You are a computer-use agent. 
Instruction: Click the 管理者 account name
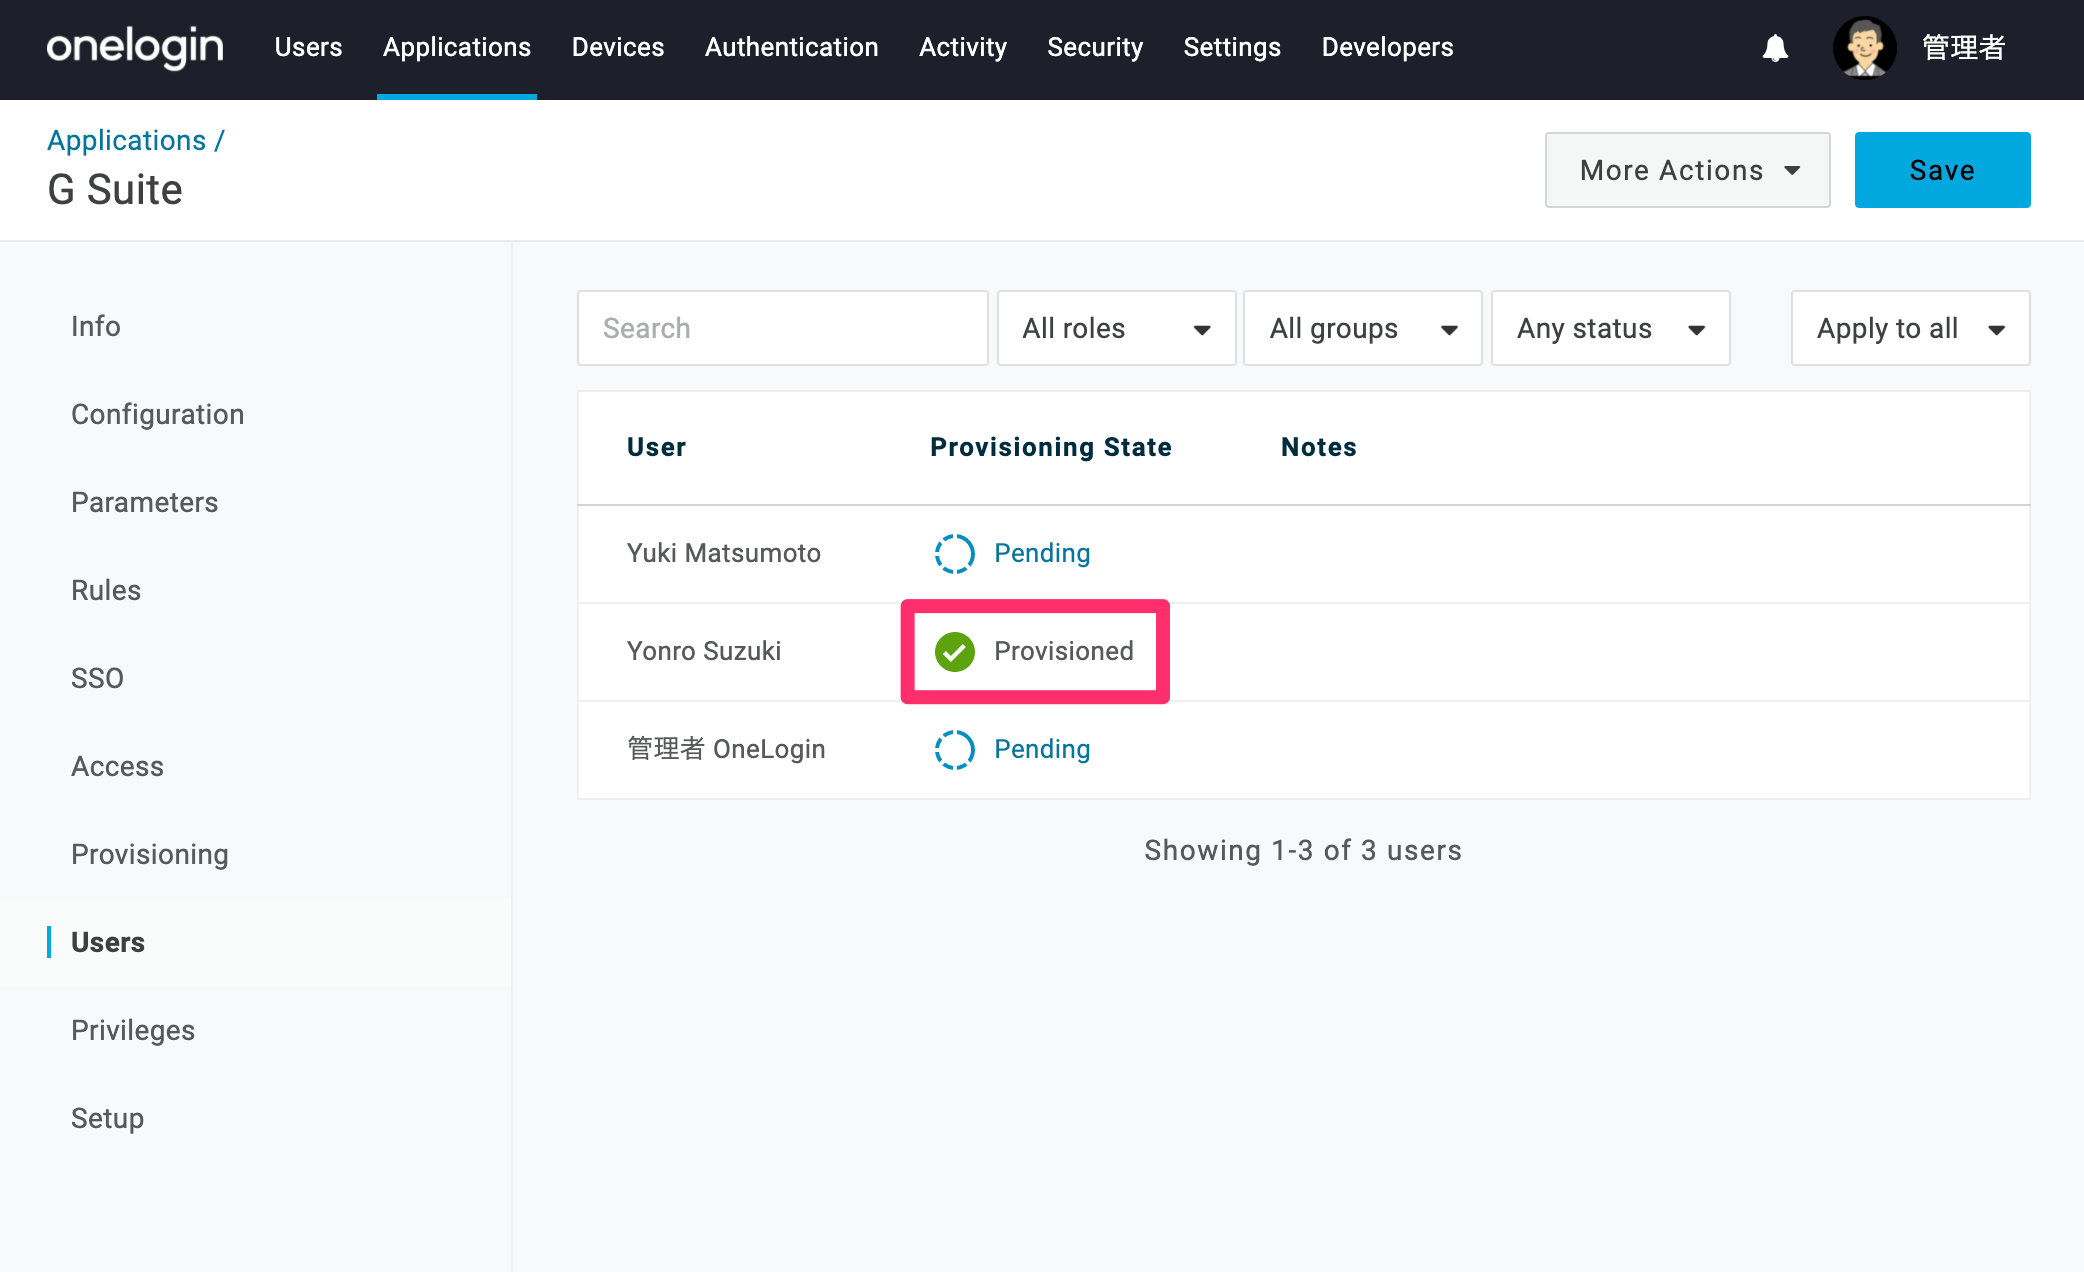pyautogui.click(x=1964, y=47)
